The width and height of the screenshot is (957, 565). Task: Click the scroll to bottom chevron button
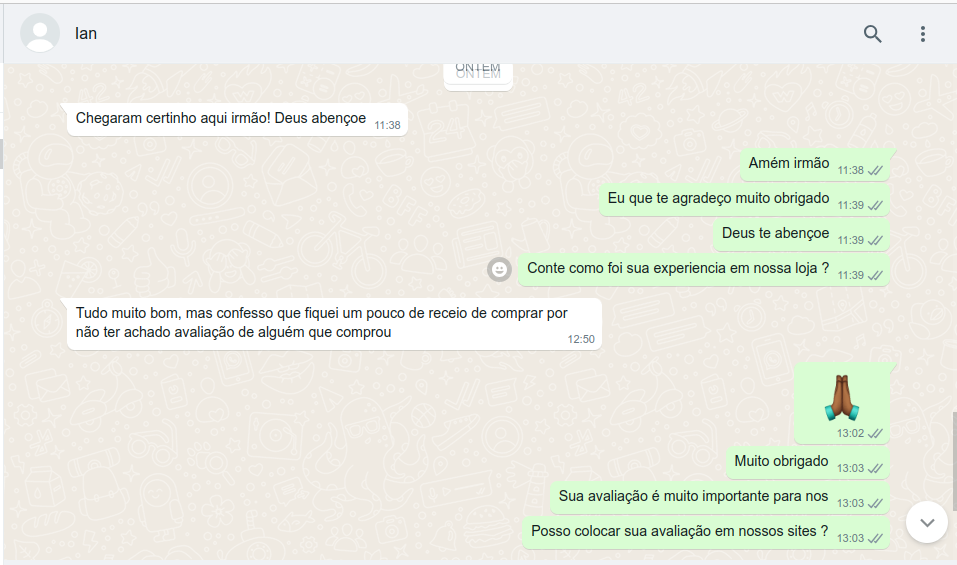click(927, 522)
